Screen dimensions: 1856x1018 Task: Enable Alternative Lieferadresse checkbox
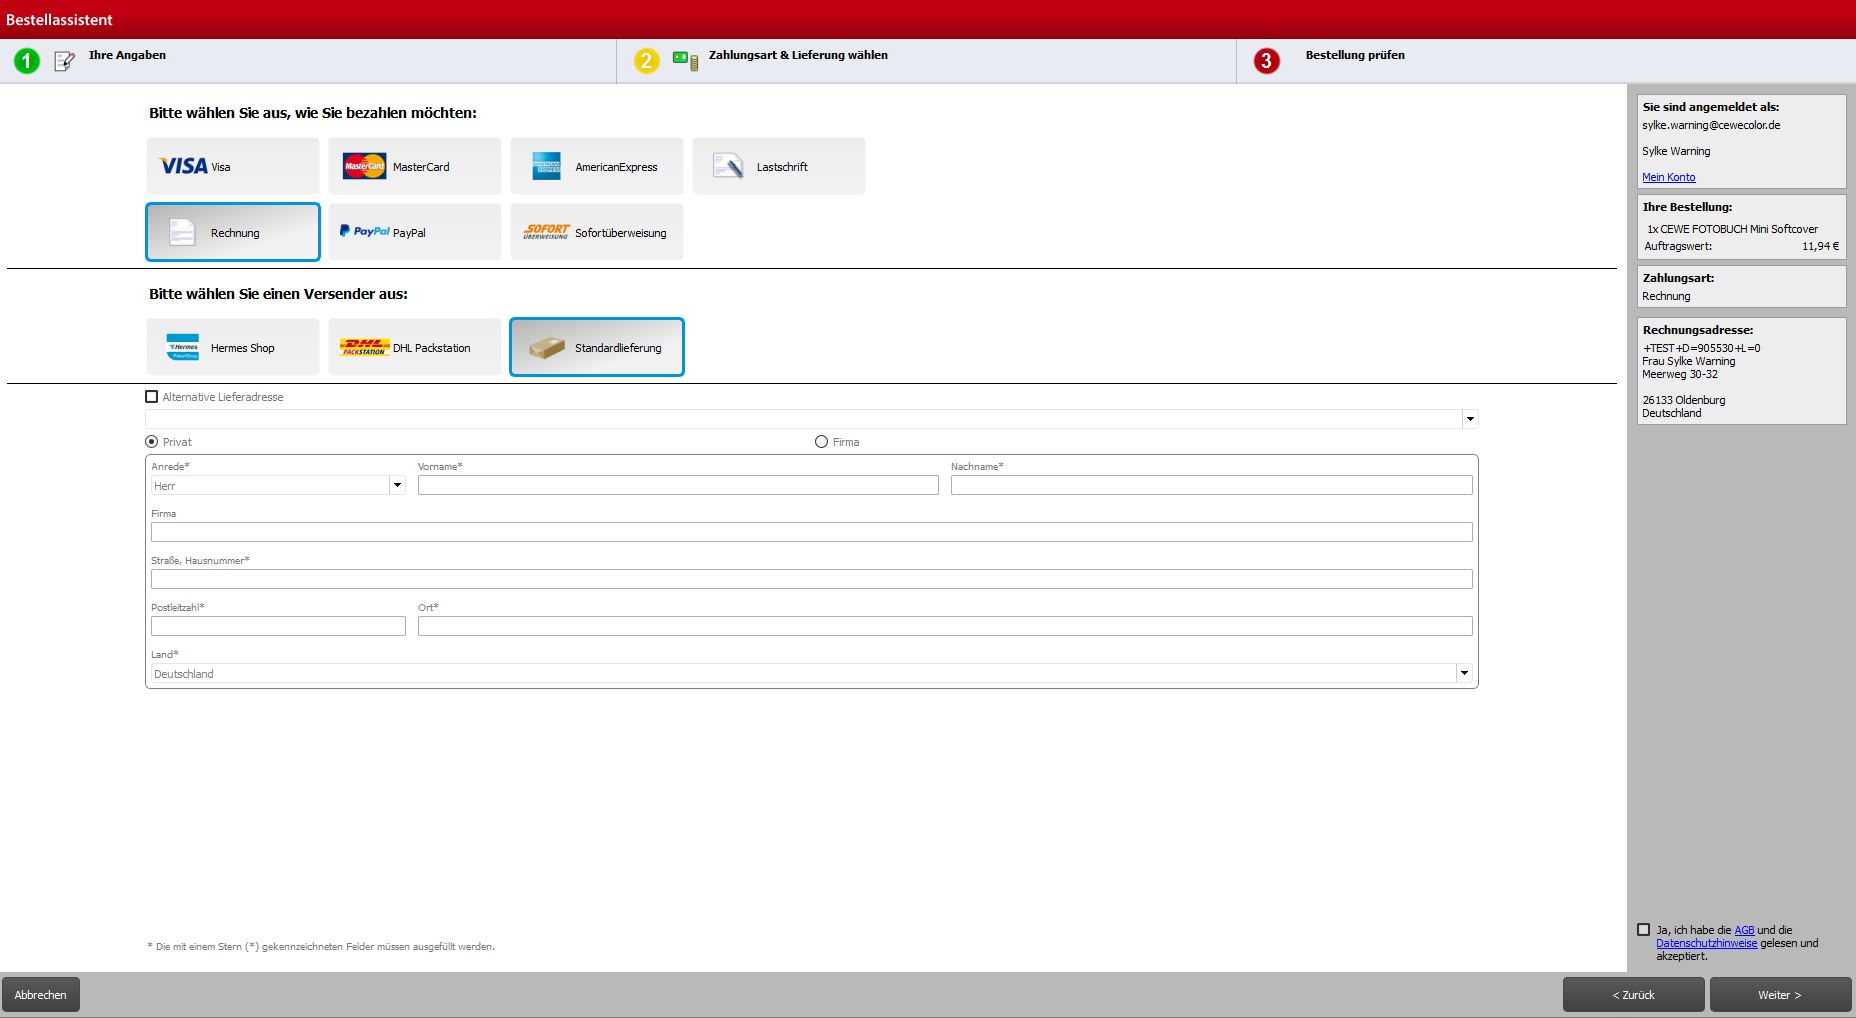pyautogui.click(x=152, y=397)
